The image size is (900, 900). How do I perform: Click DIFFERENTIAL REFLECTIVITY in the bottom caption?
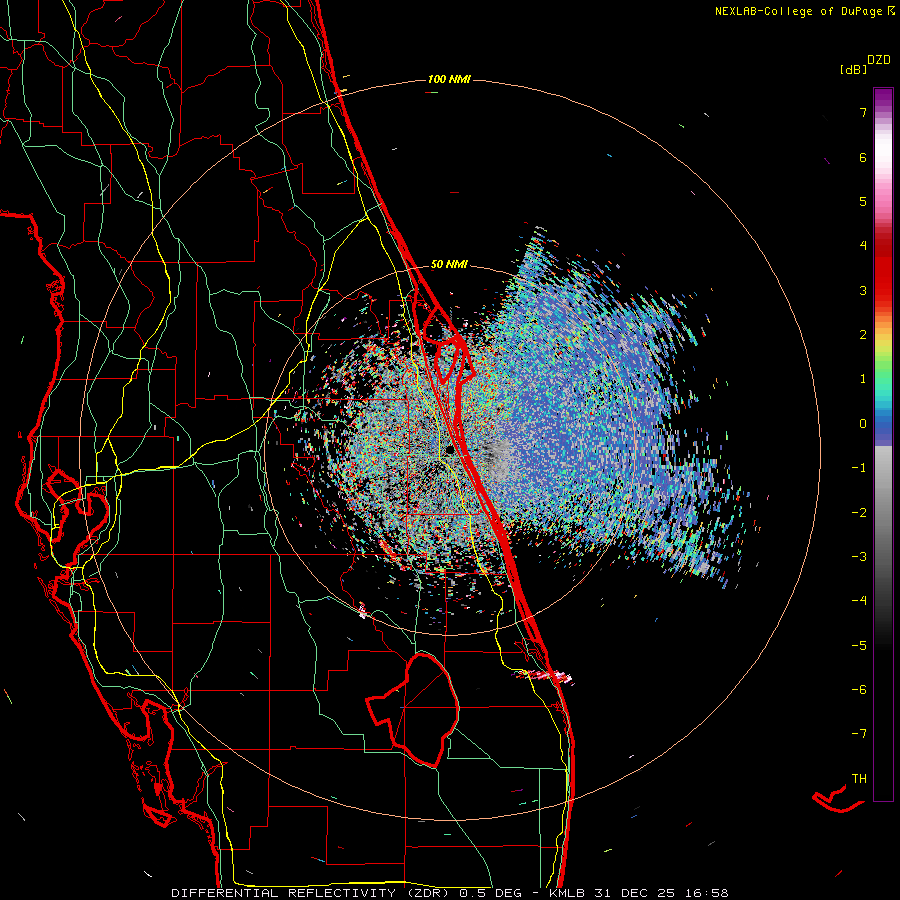(284, 893)
